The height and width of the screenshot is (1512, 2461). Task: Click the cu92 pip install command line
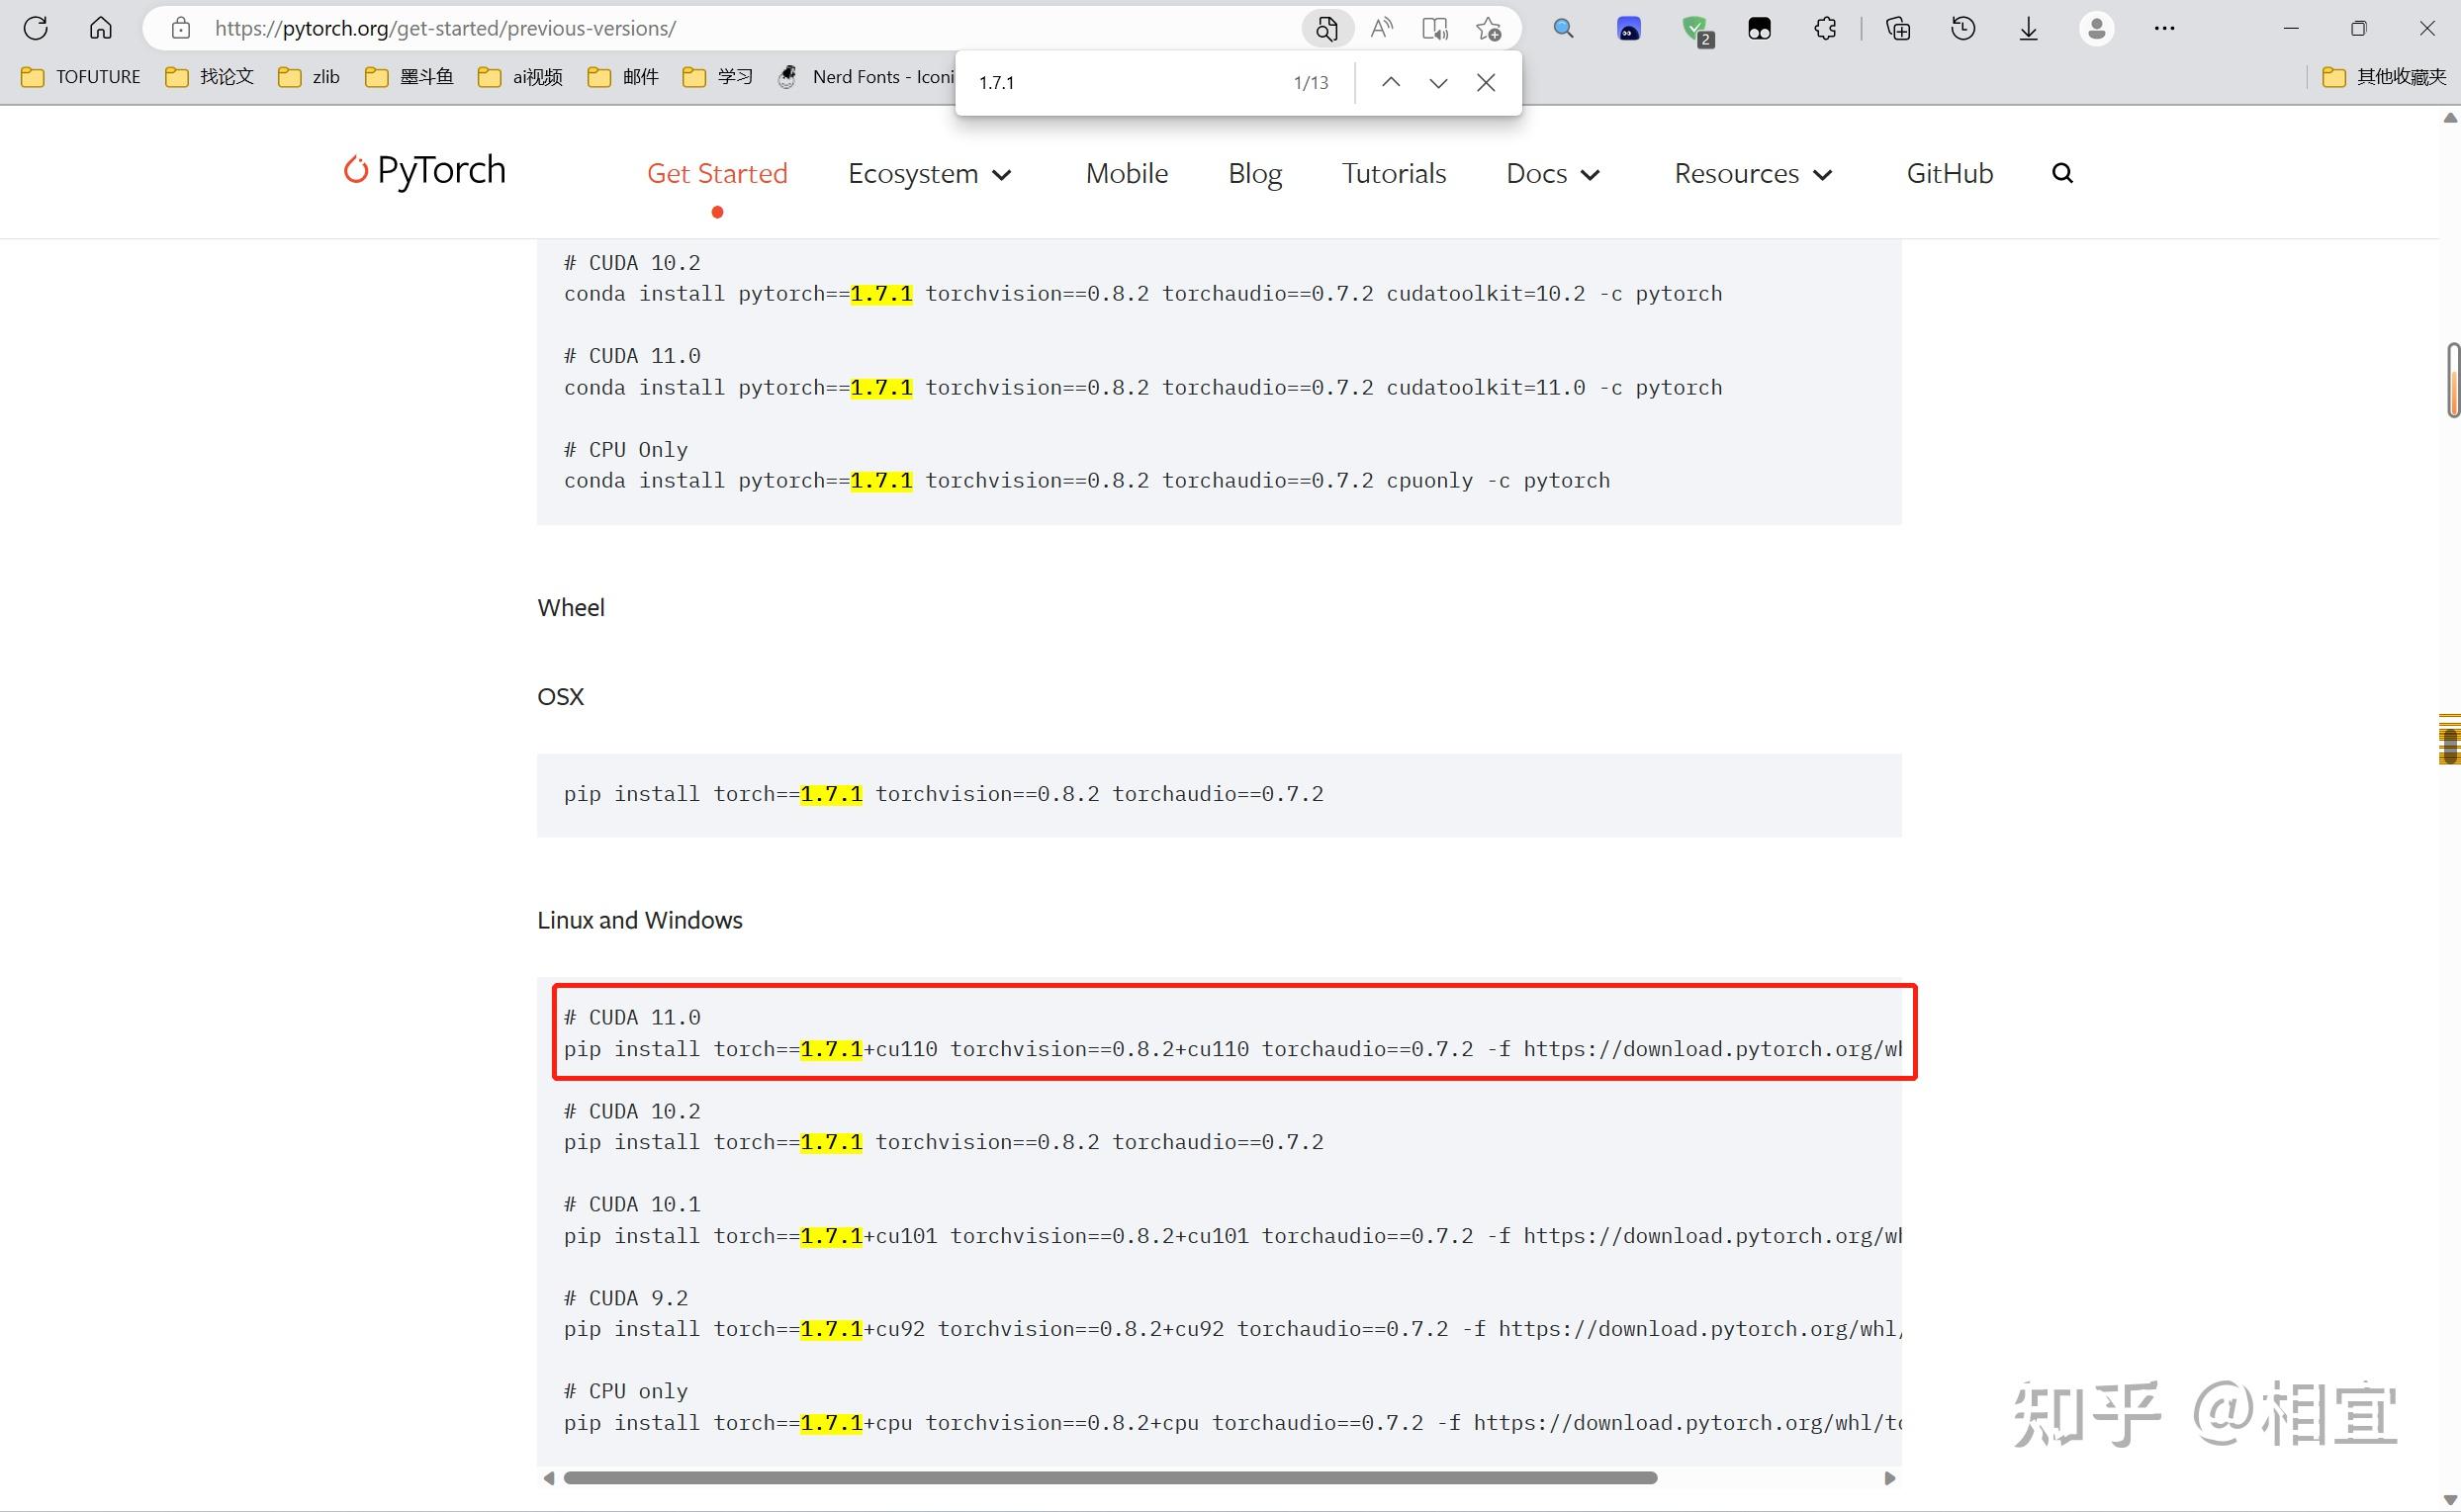point(1232,1329)
